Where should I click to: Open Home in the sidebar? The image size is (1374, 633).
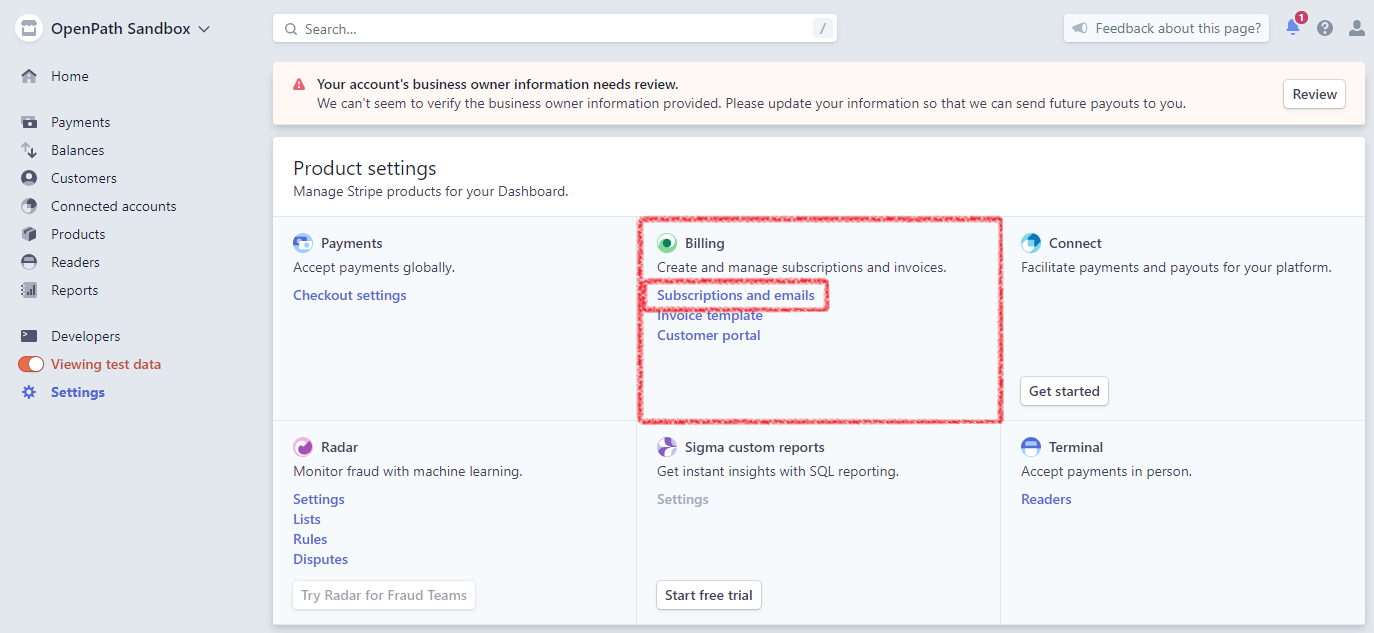pos(70,76)
